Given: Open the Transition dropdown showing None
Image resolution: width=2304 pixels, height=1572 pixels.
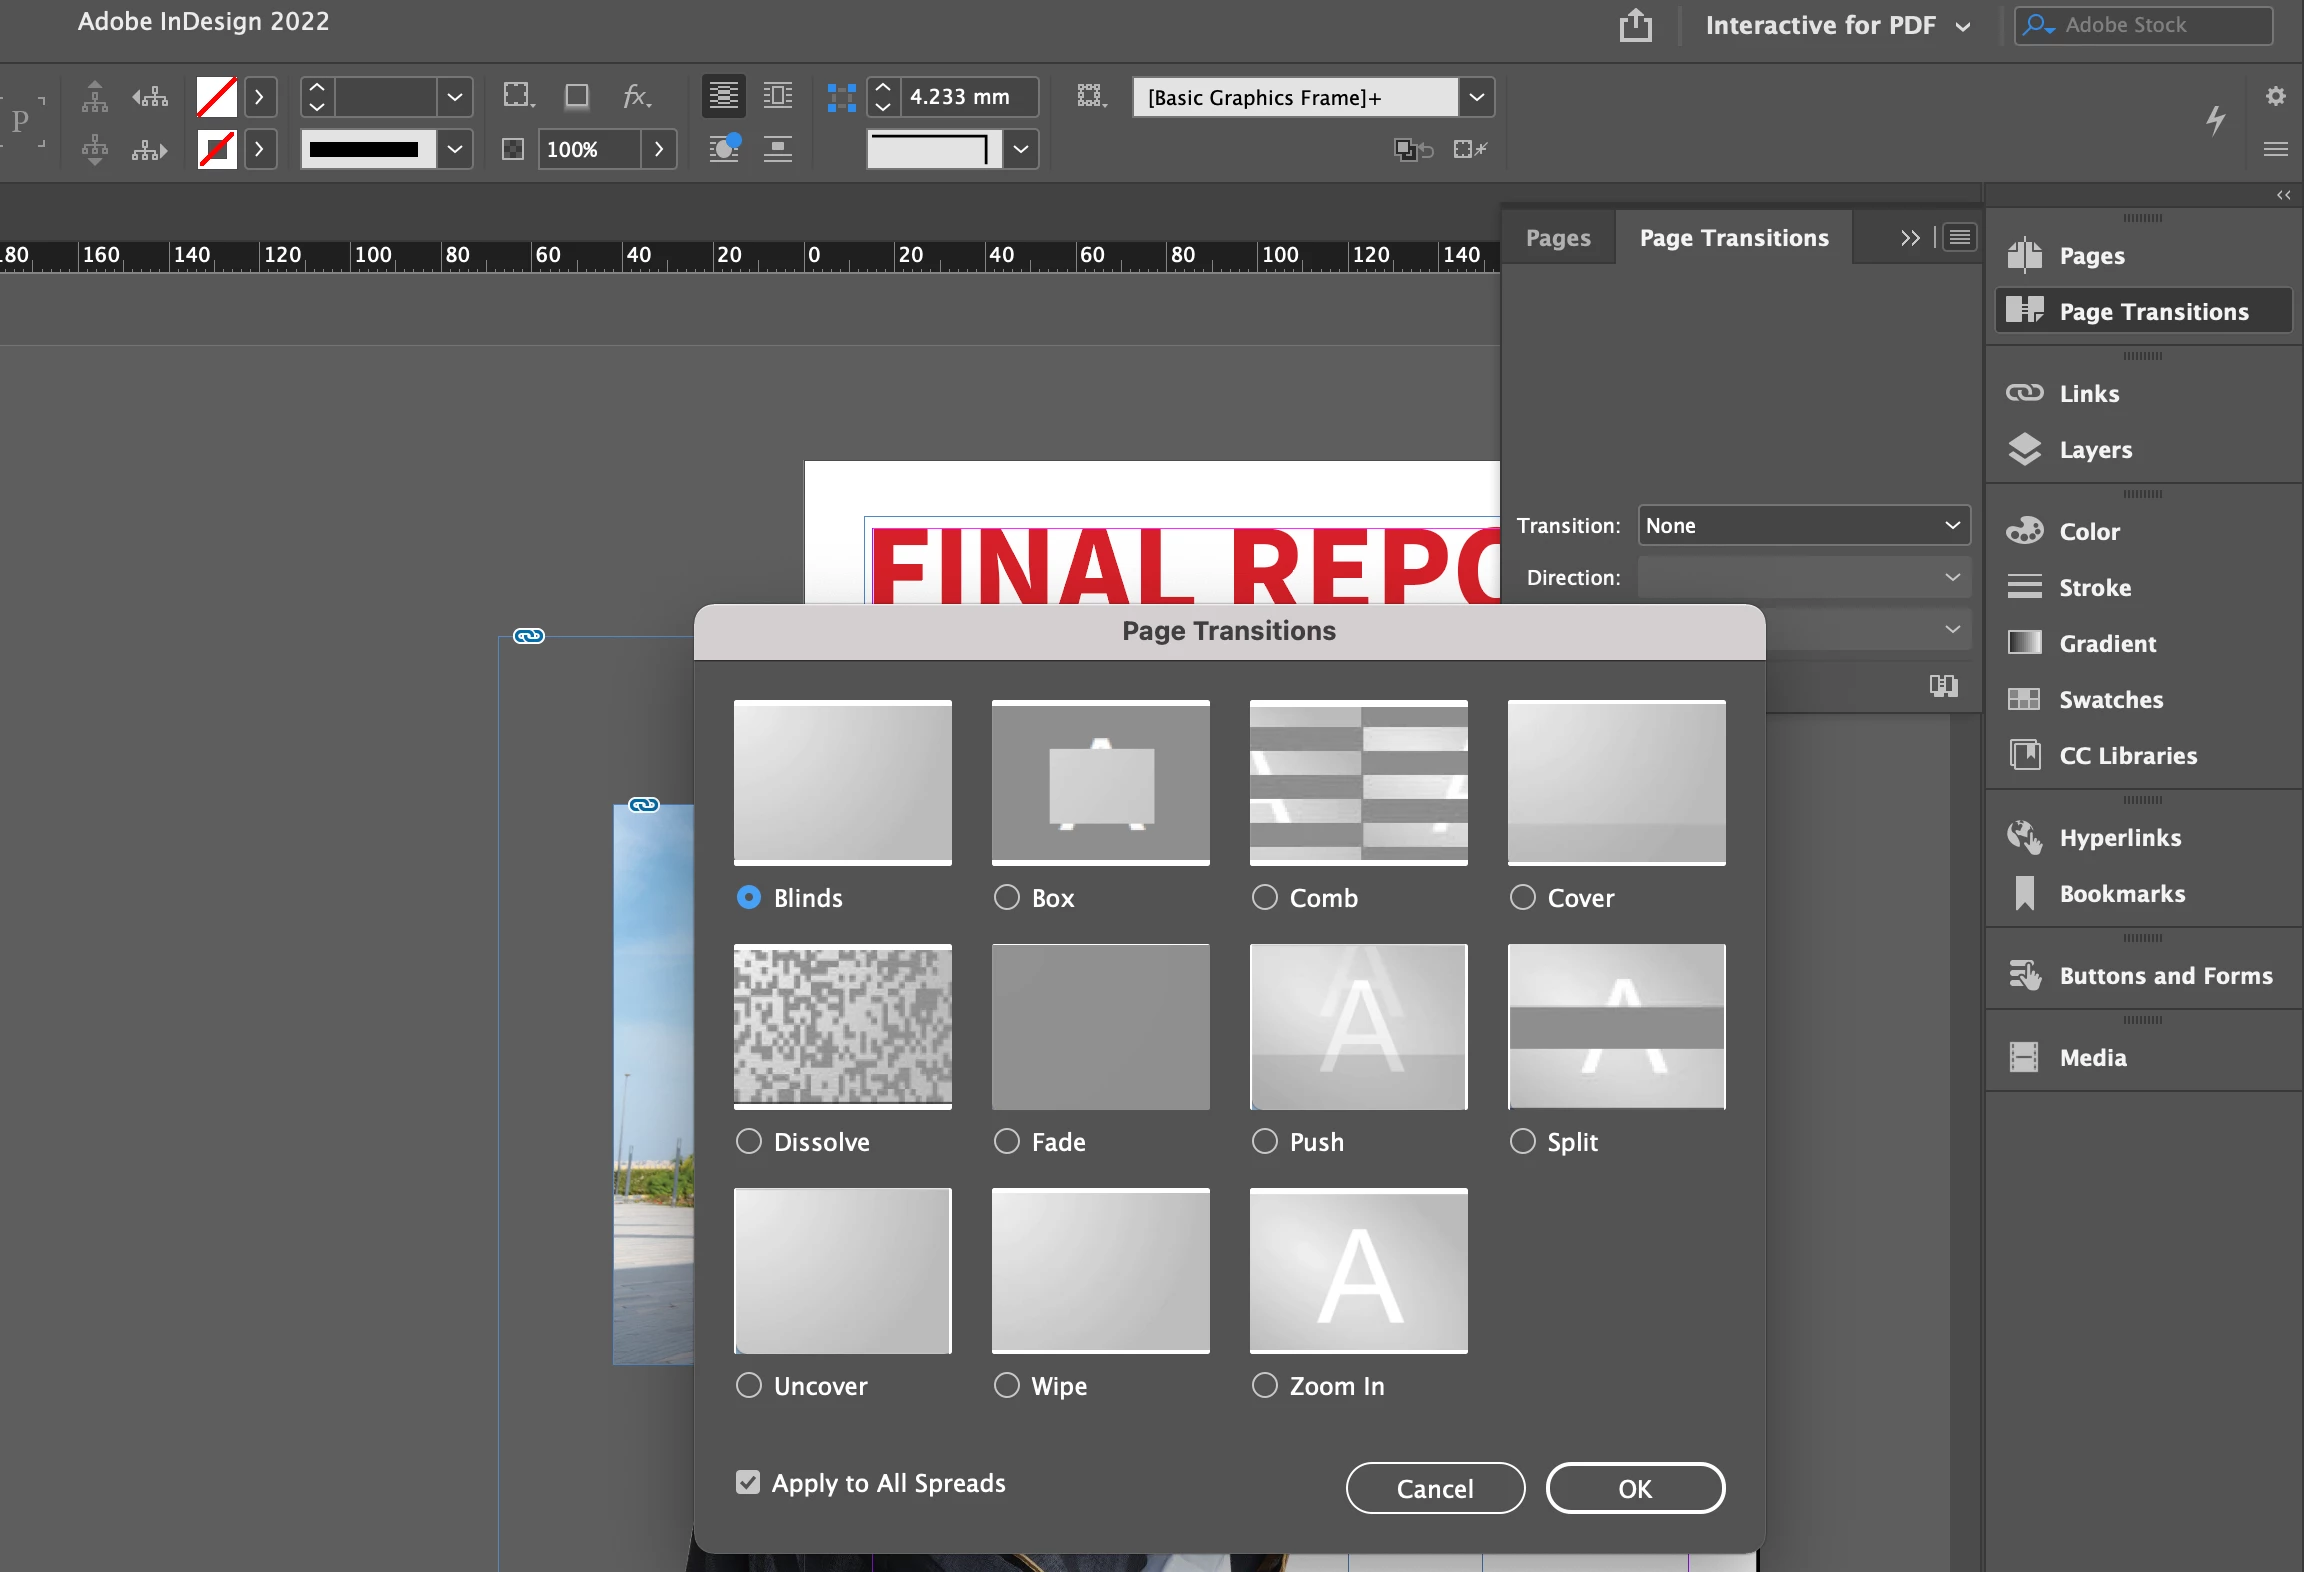Looking at the screenshot, I should point(1803,525).
